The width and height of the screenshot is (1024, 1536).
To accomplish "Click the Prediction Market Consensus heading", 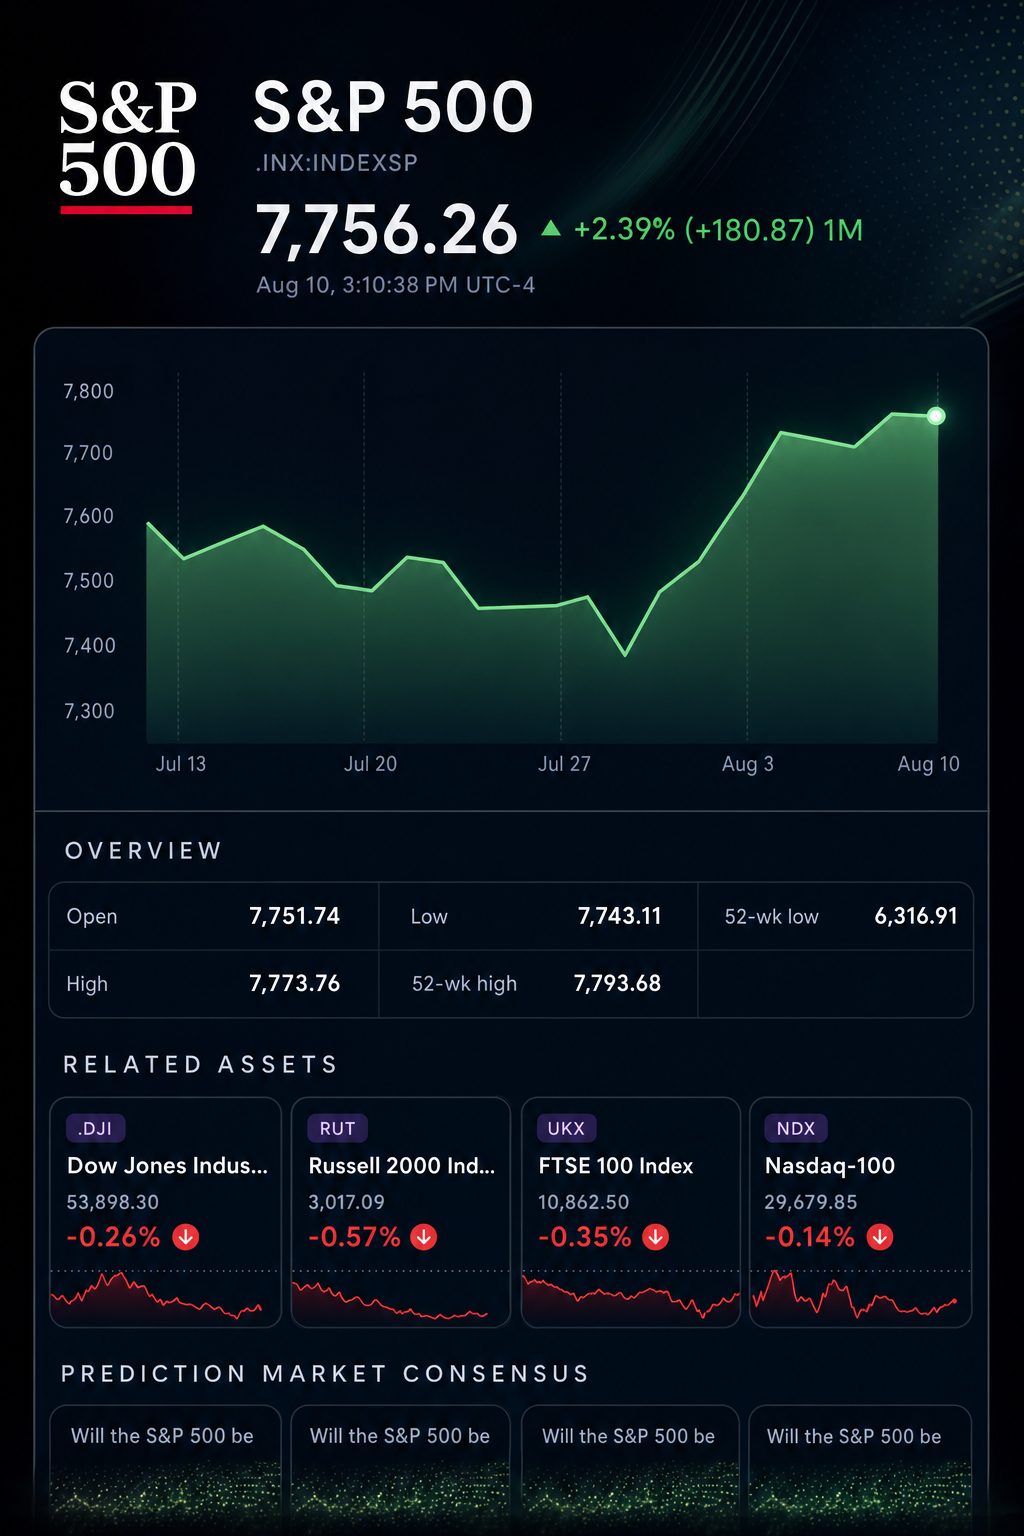I will [x=325, y=1373].
